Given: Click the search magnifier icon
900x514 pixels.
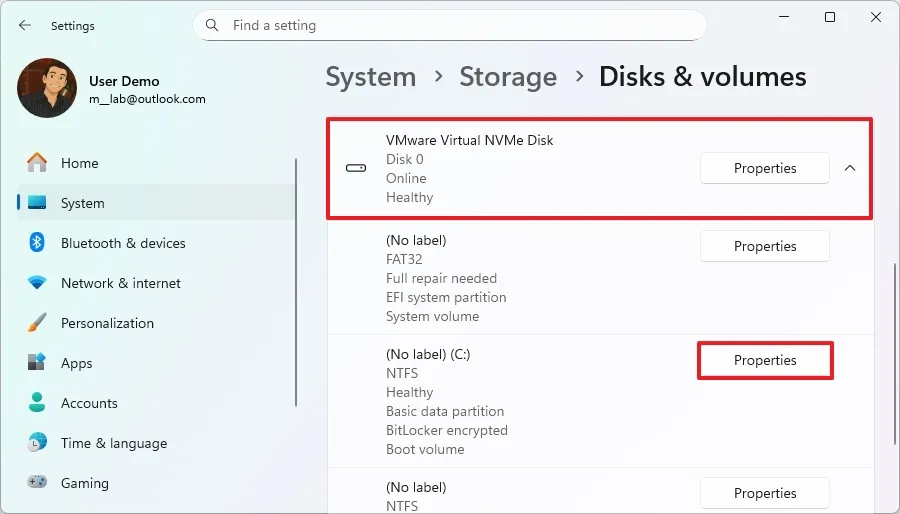Looking at the screenshot, I should click(212, 25).
